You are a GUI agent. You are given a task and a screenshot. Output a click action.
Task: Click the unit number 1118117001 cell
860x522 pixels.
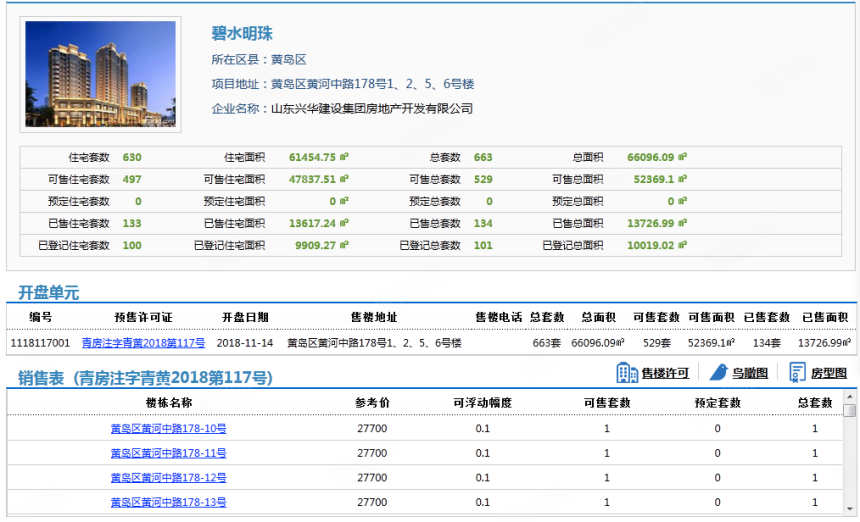click(x=40, y=343)
